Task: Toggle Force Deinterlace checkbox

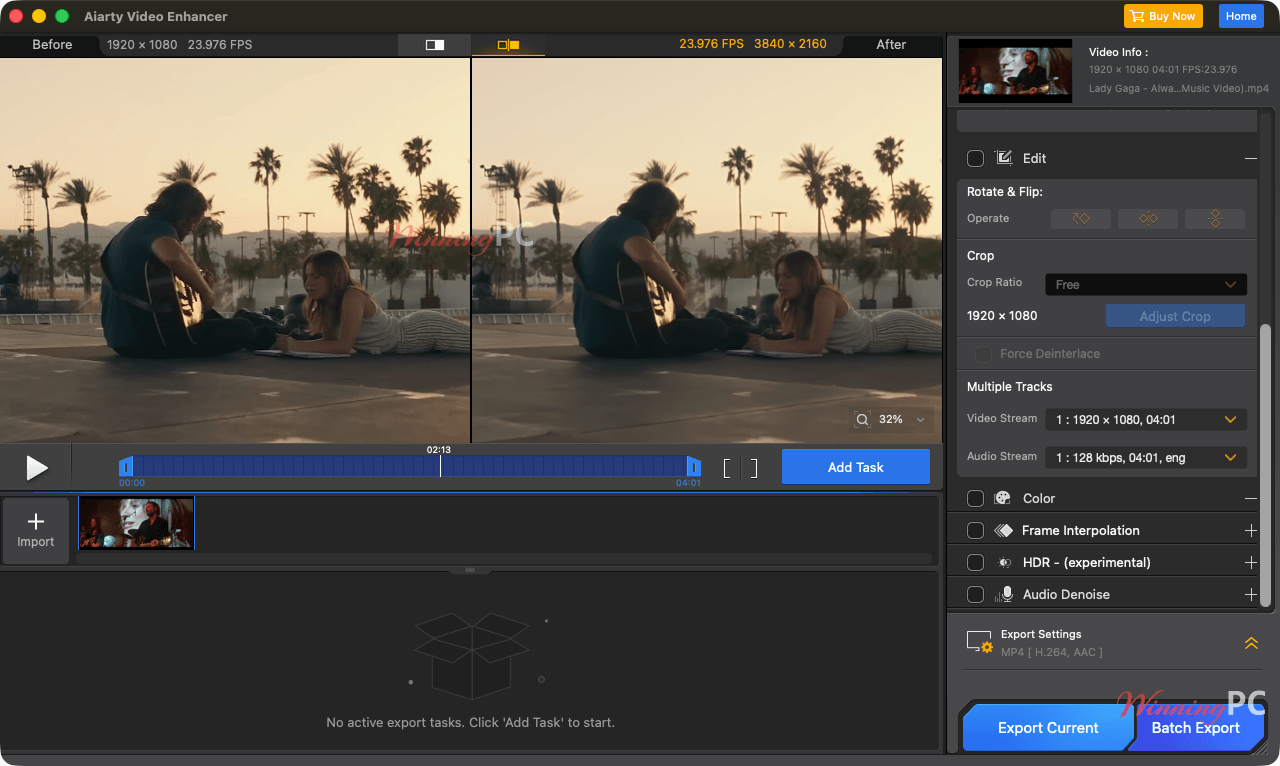Action: [x=984, y=354]
